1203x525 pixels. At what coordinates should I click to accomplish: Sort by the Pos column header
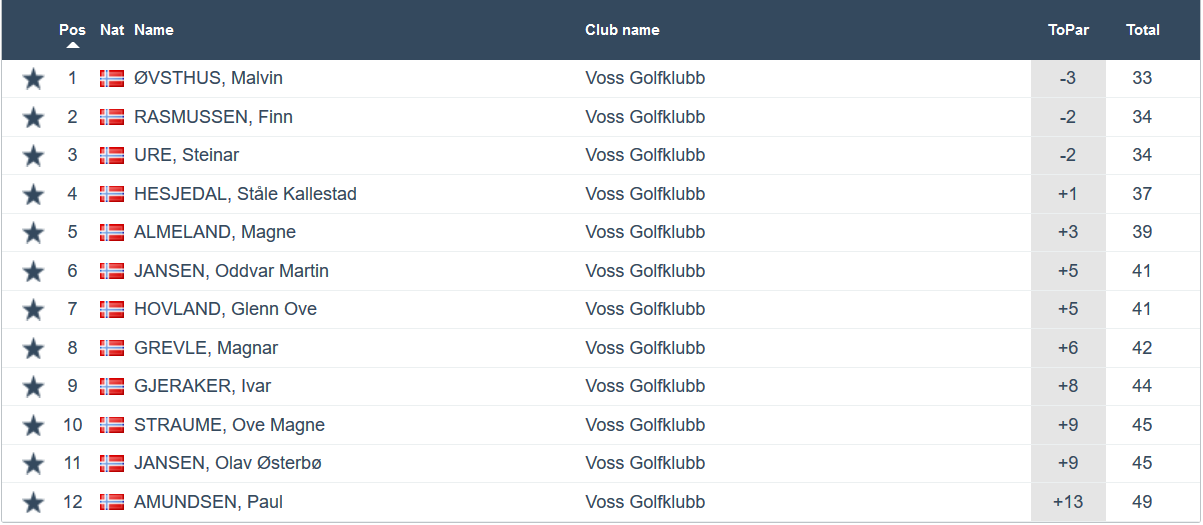click(72, 30)
